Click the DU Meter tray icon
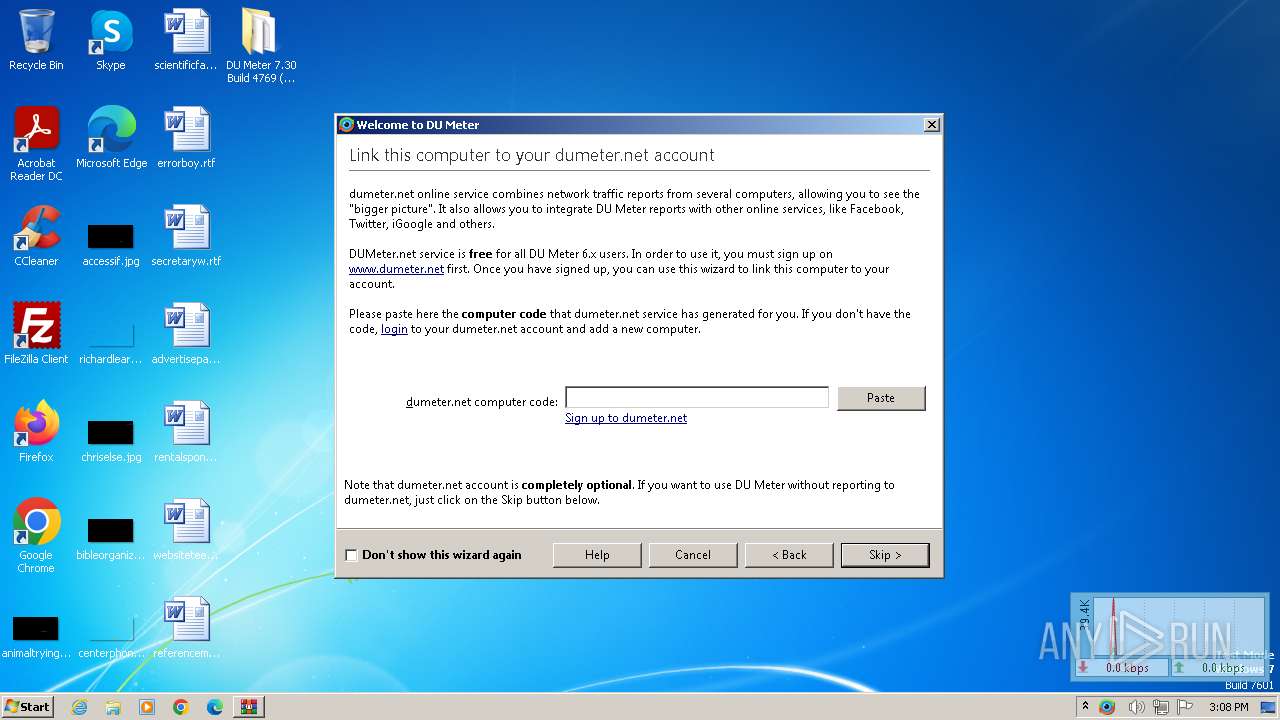 coord(1107,707)
